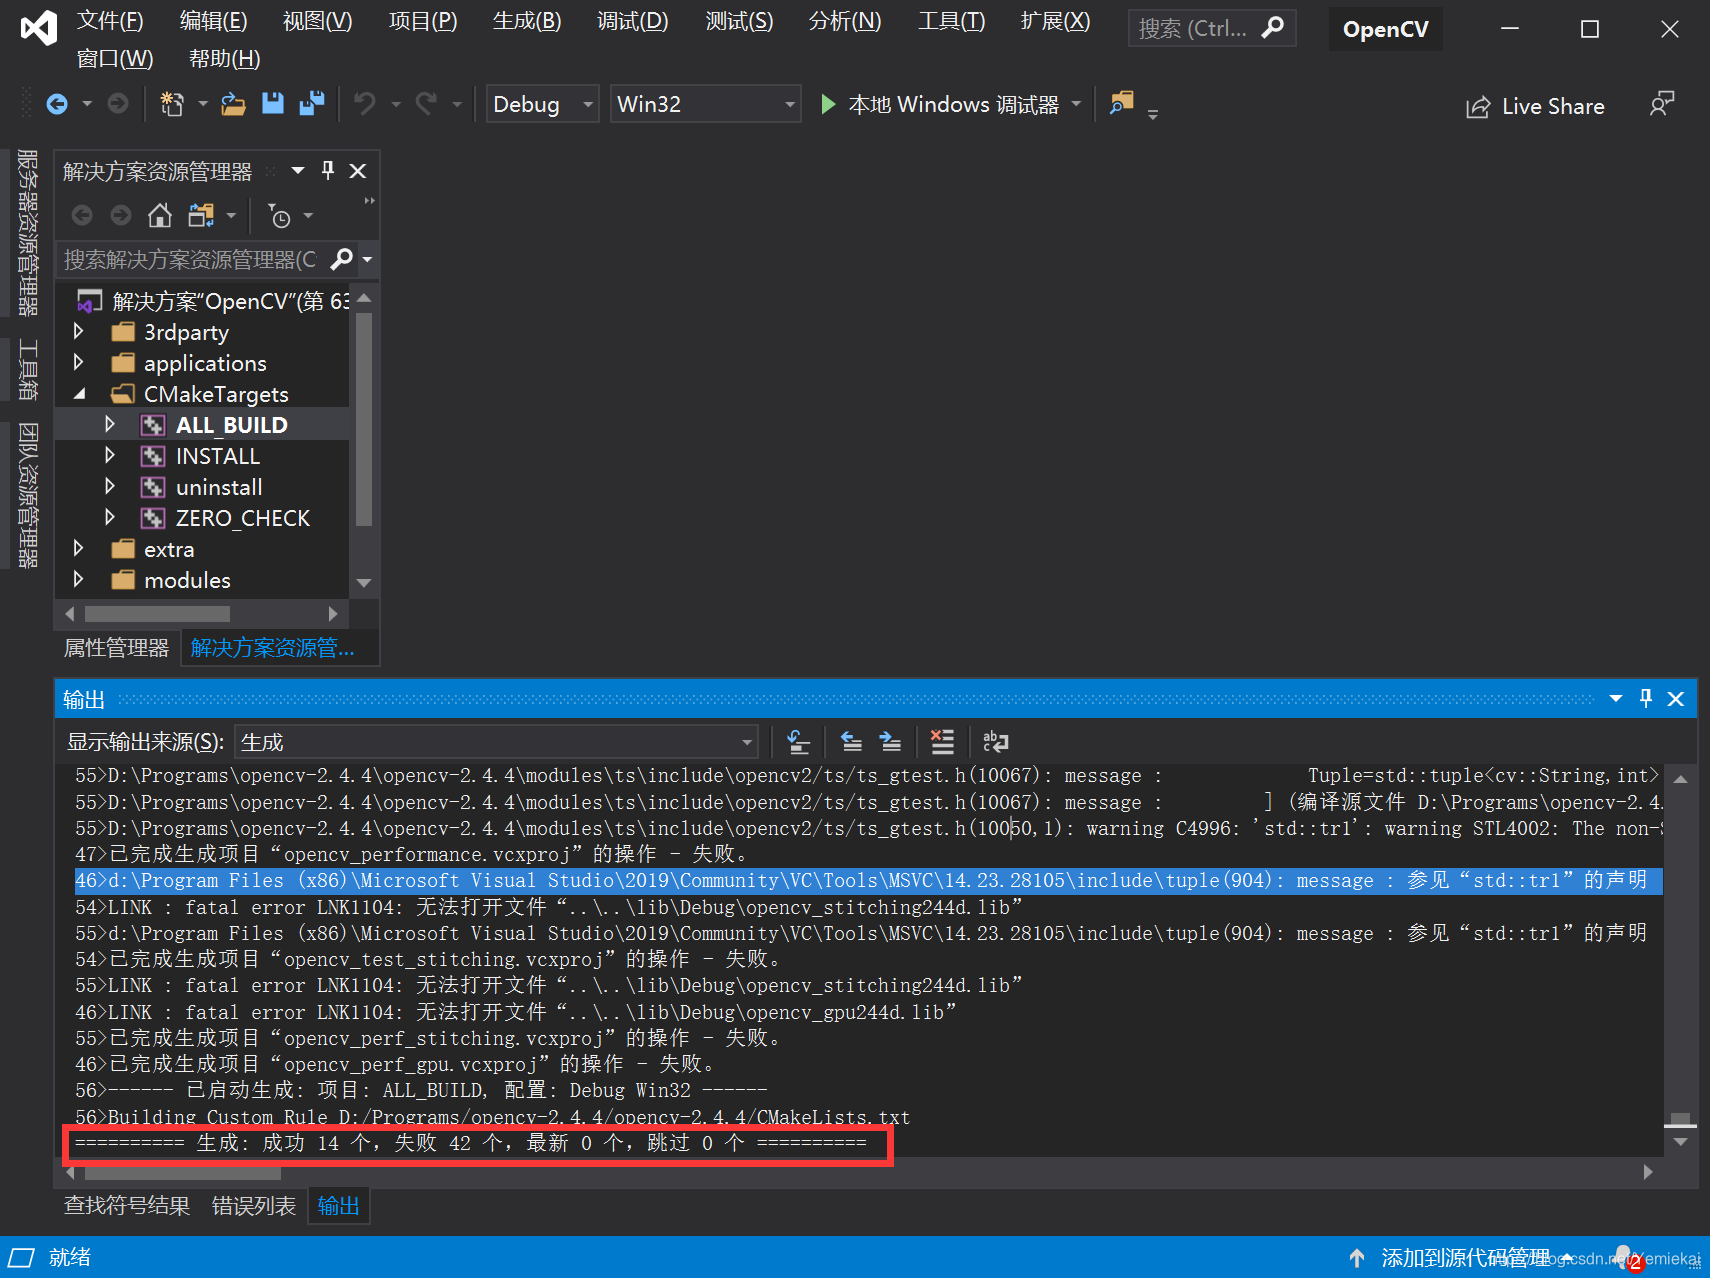This screenshot has width=1710, height=1278.
Task: Open the 帮助(H) menu
Action: click(224, 59)
